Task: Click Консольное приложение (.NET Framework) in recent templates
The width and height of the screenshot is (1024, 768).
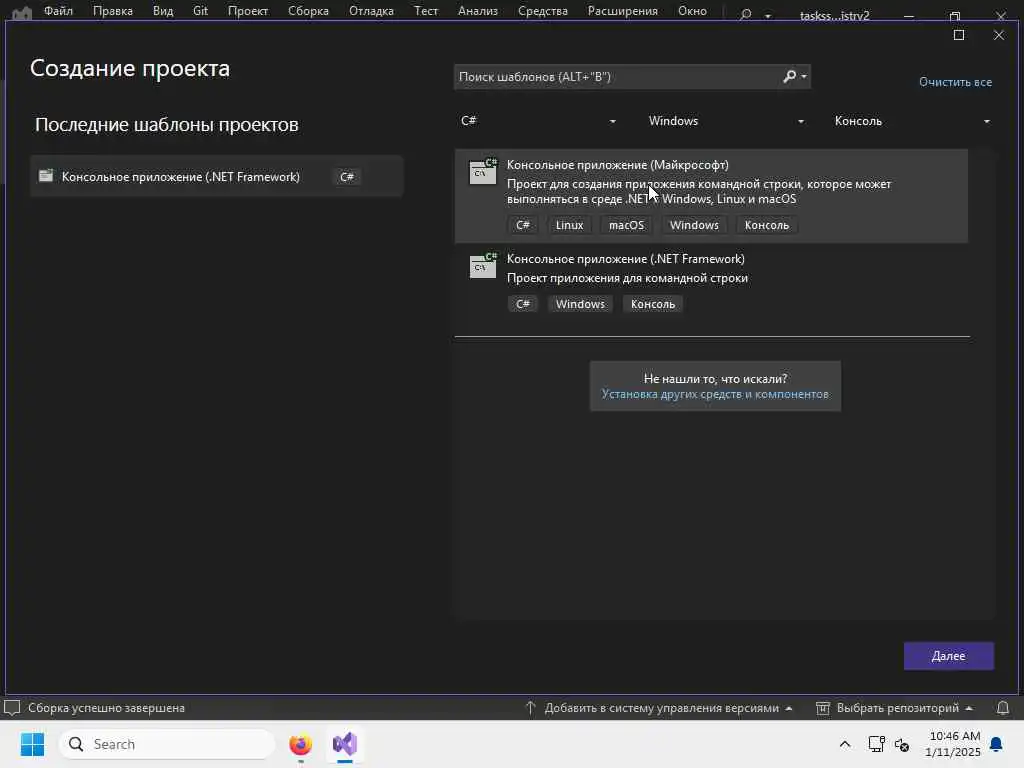Action: [181, 177]
